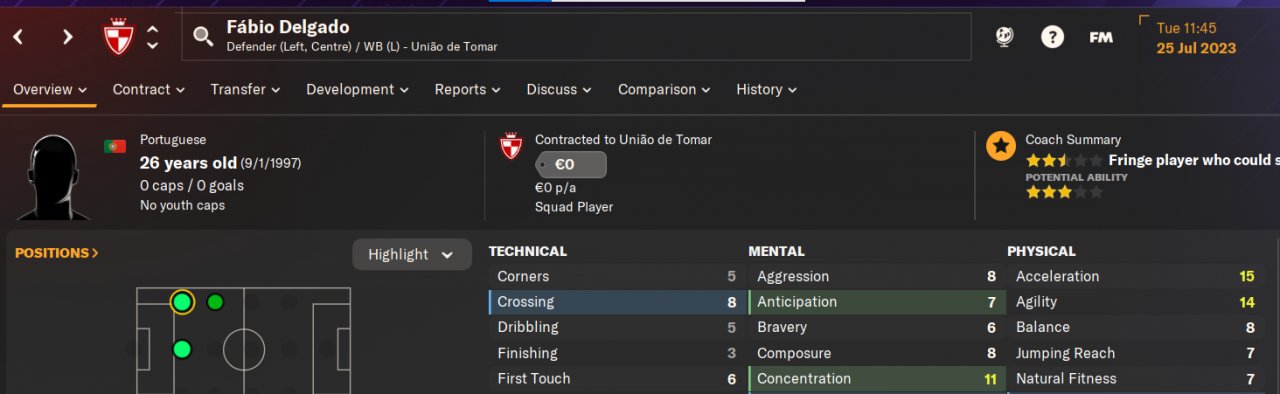Go forward with the right arrow
This screenshot has height=394, width=1280.
pos(67,37)
